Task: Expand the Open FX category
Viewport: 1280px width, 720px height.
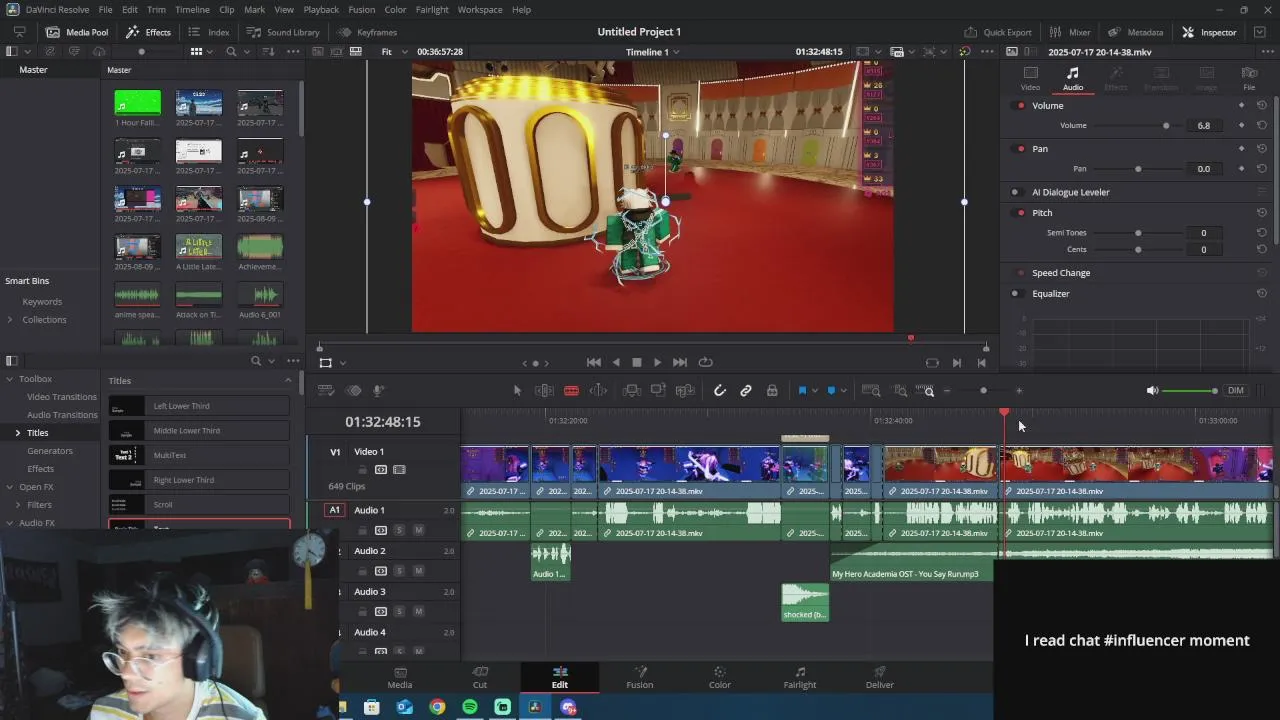Action: click(x=10, y=487)
